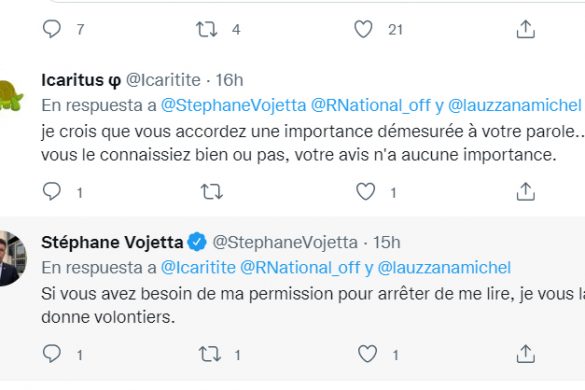Viewport: 585px width, 390px height.
Task: Open @lauzzanamichel mention in Vojetta's reply
Action: coord(444,268)
